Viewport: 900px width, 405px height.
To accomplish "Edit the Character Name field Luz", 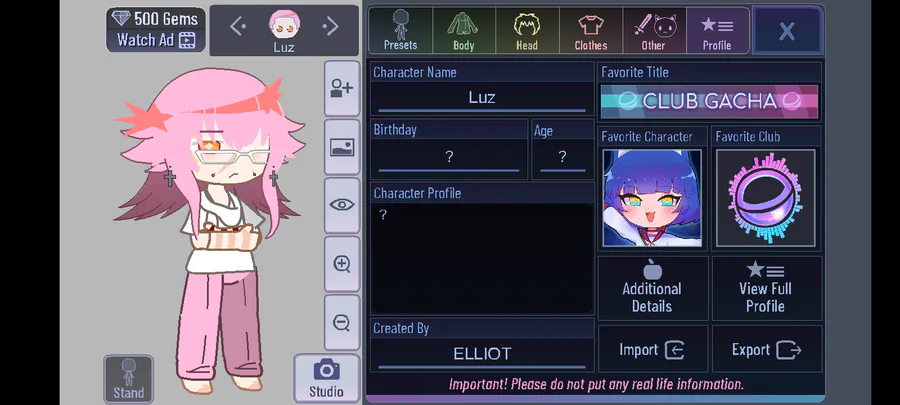I will tap(482, 98).
